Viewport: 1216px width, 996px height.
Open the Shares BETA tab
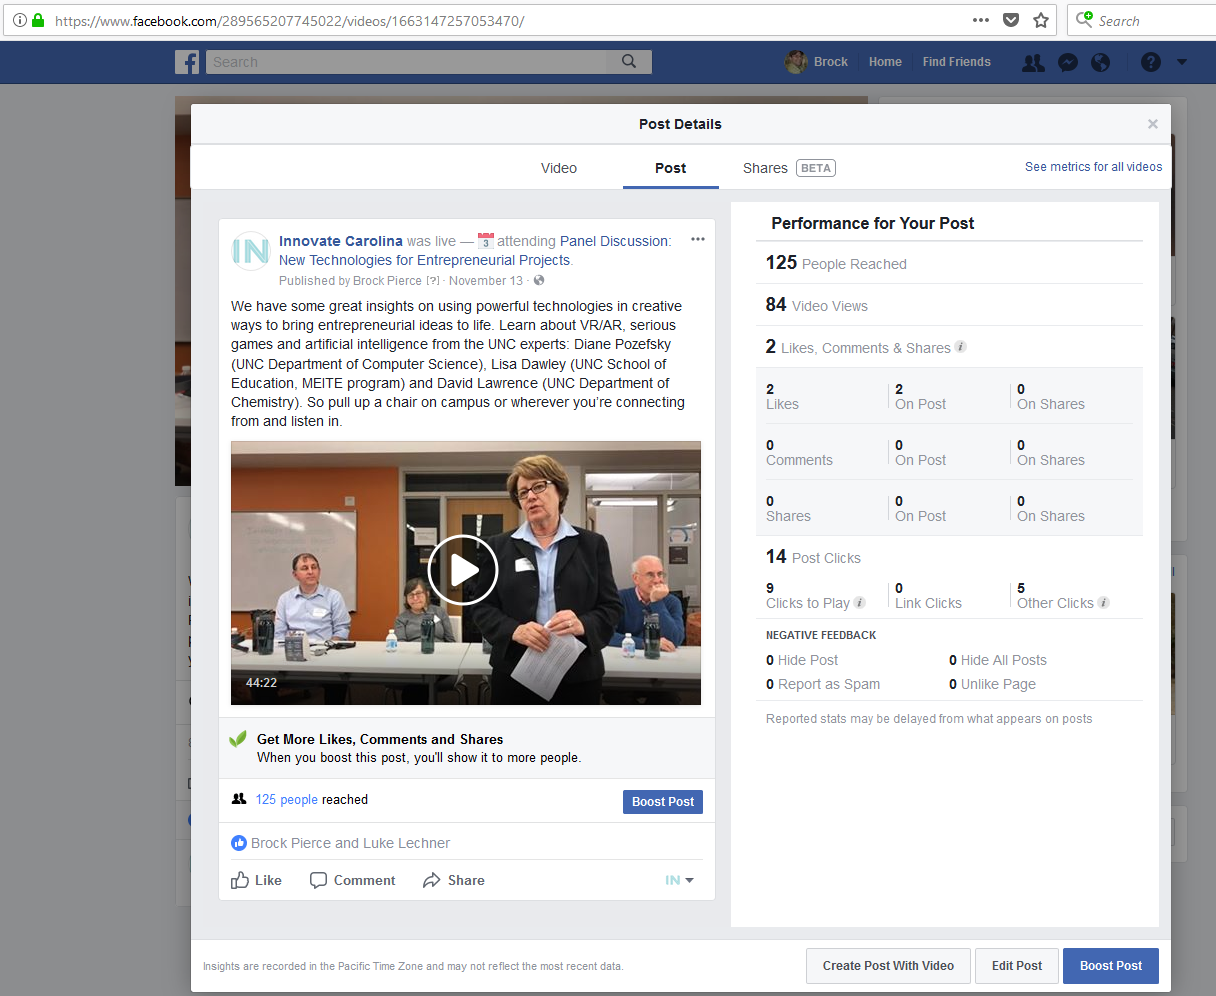coord(789,168)
